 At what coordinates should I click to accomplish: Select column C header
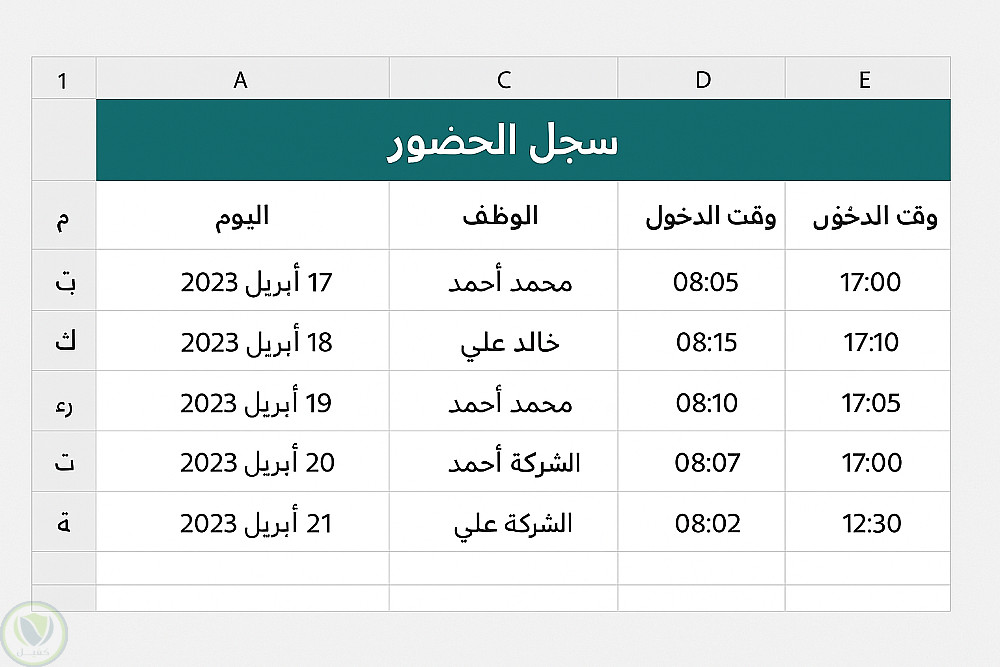(x=503, y=81)
